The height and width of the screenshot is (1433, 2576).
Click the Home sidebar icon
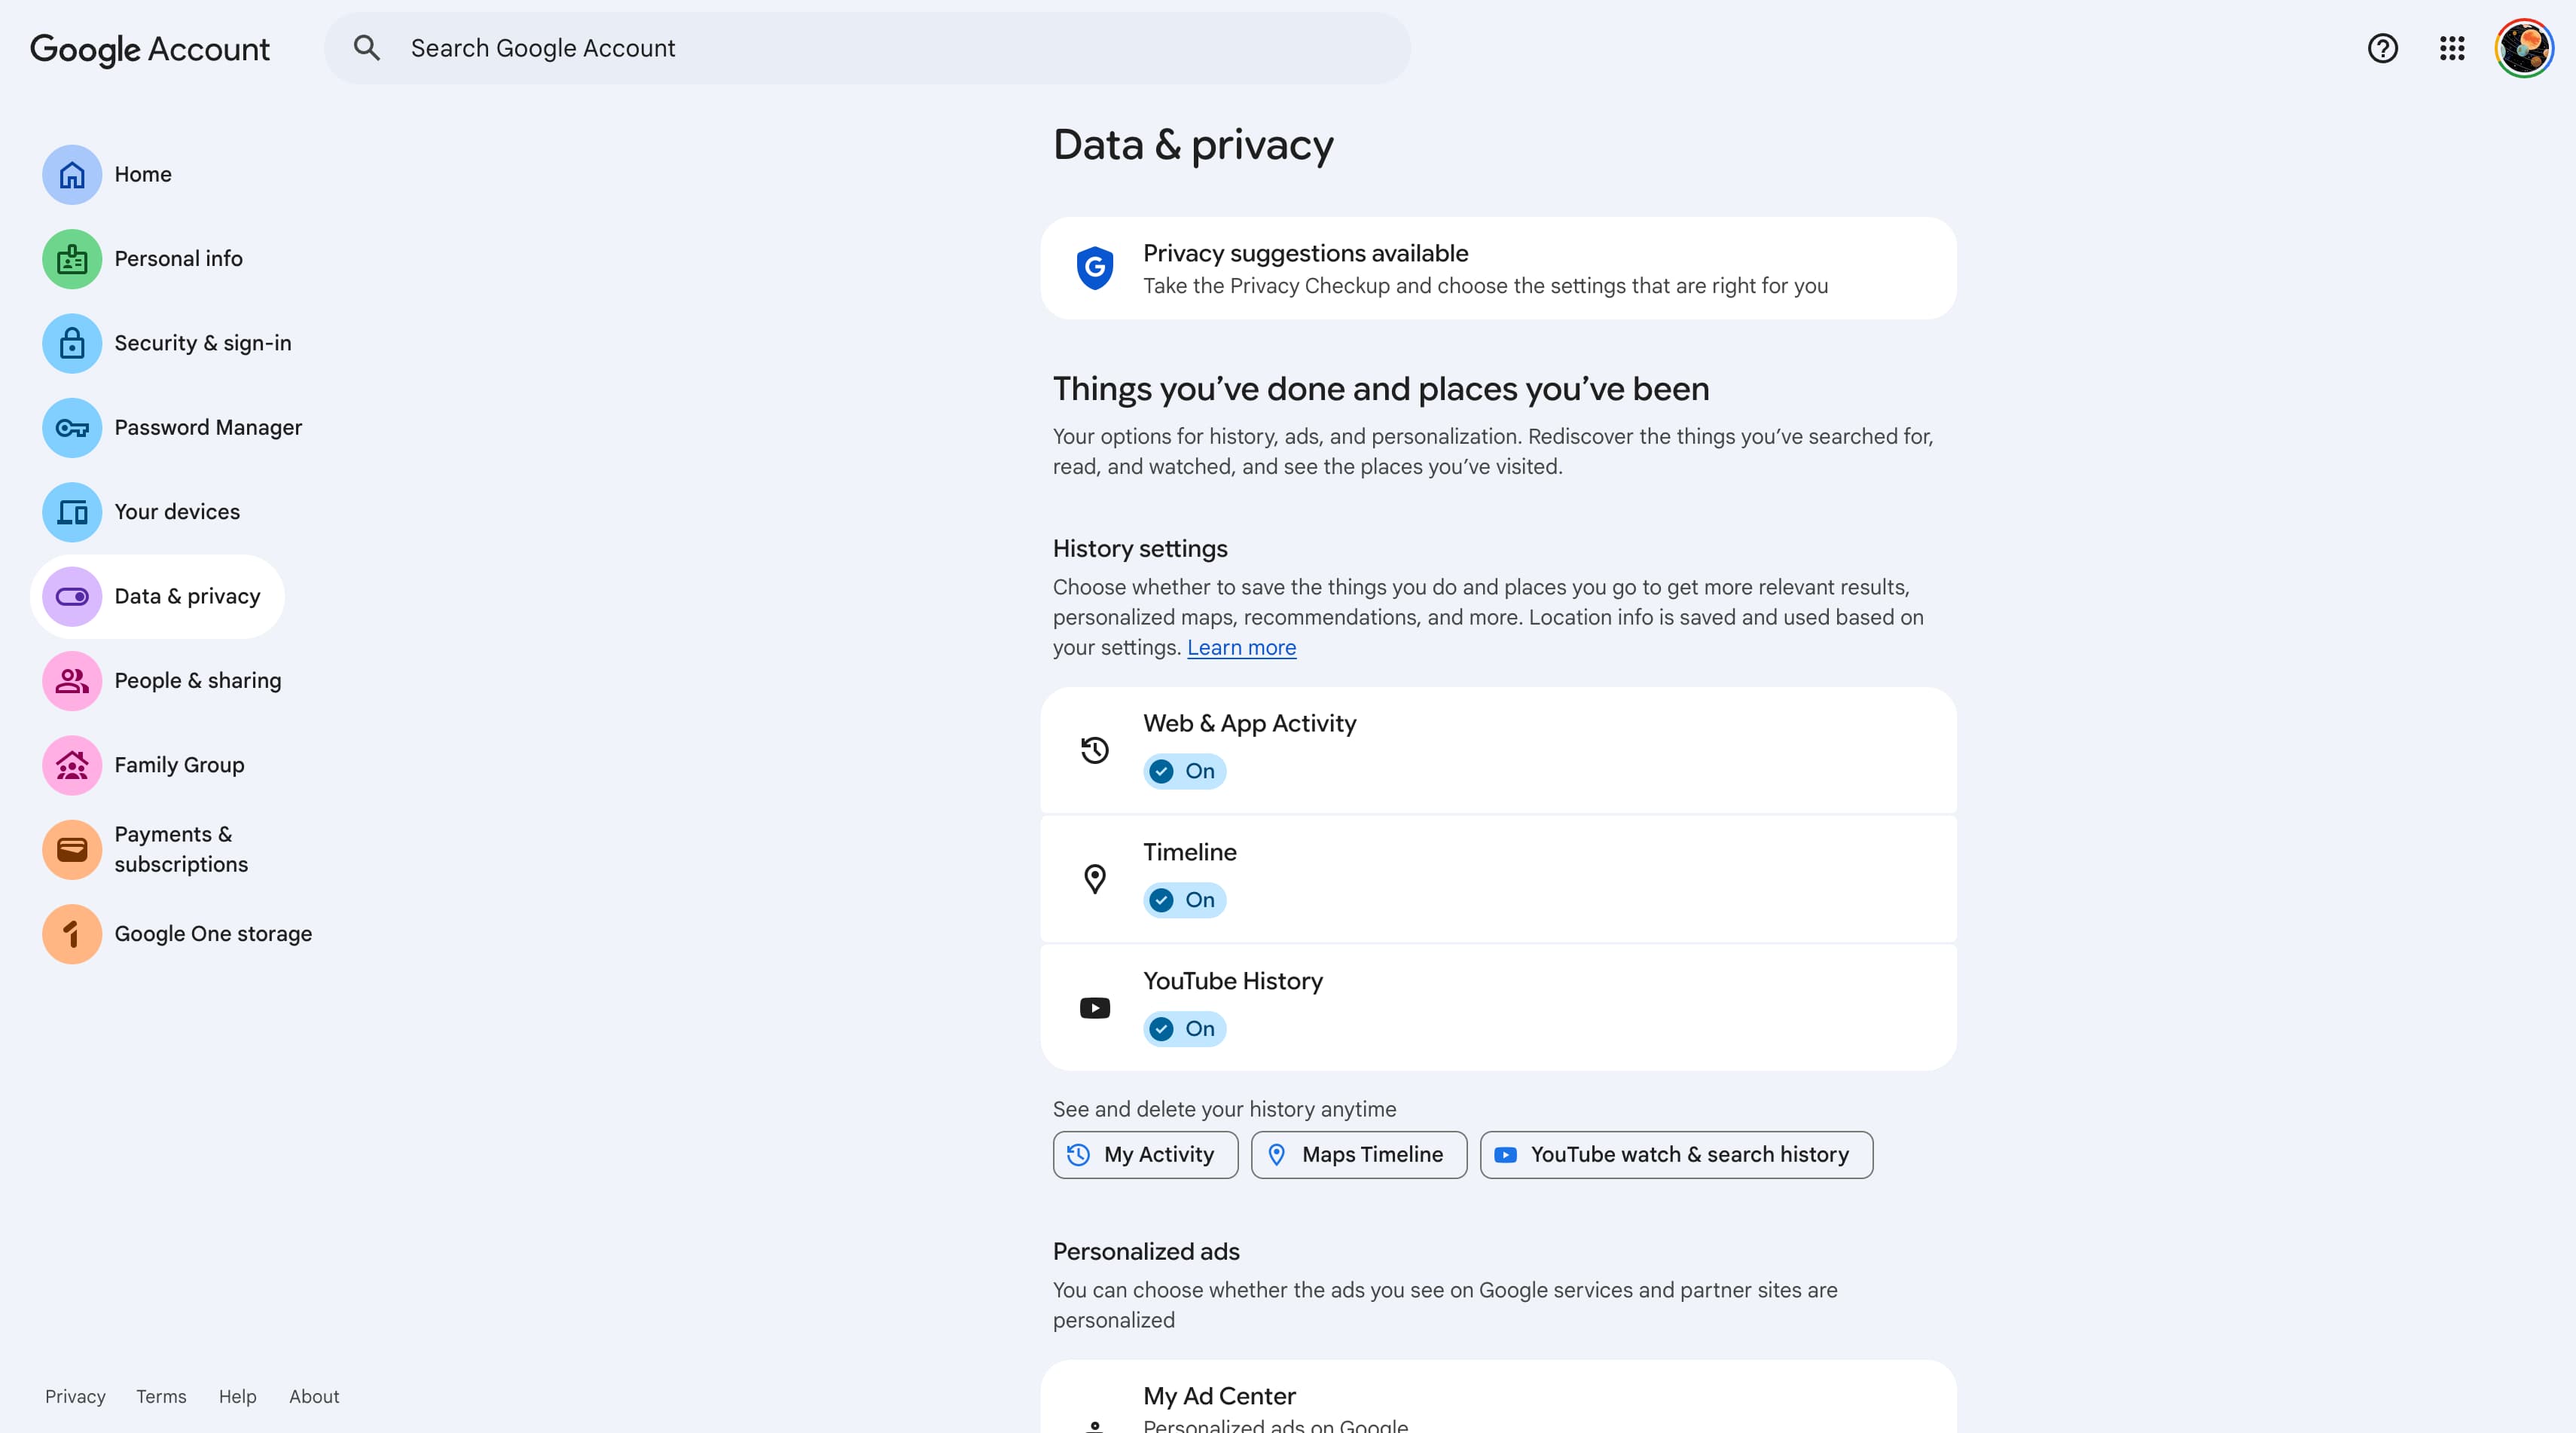[x=72, y=175]
